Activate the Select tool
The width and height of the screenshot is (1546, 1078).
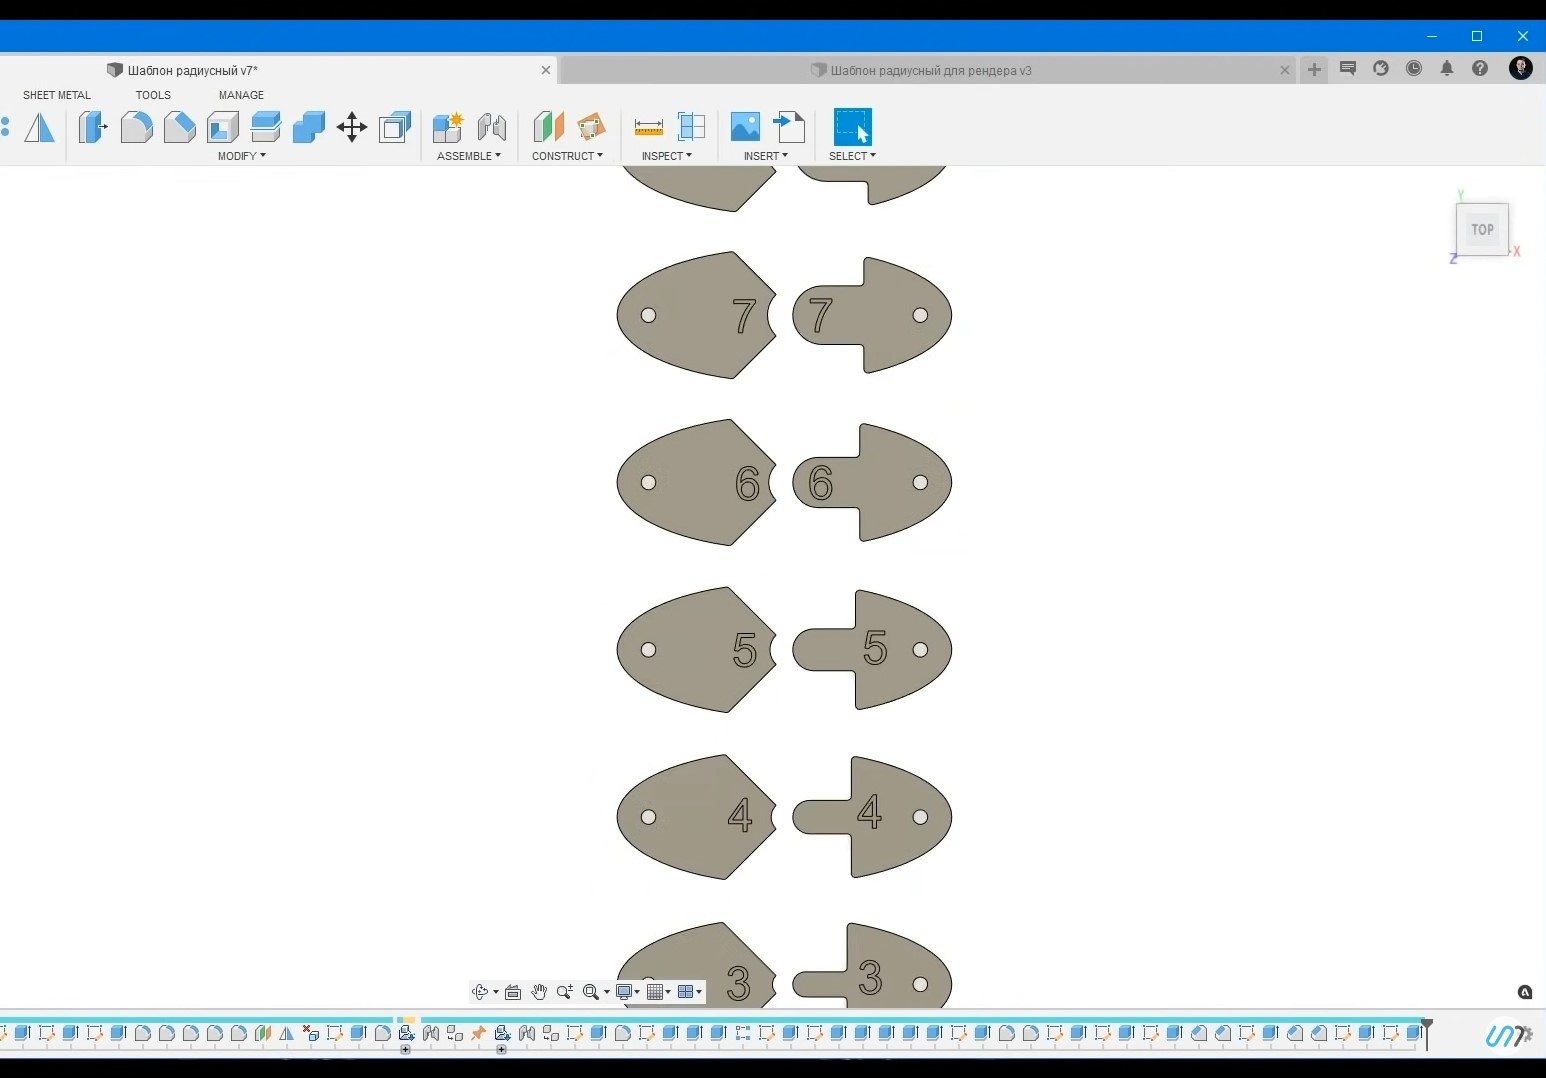pos(853,127)
